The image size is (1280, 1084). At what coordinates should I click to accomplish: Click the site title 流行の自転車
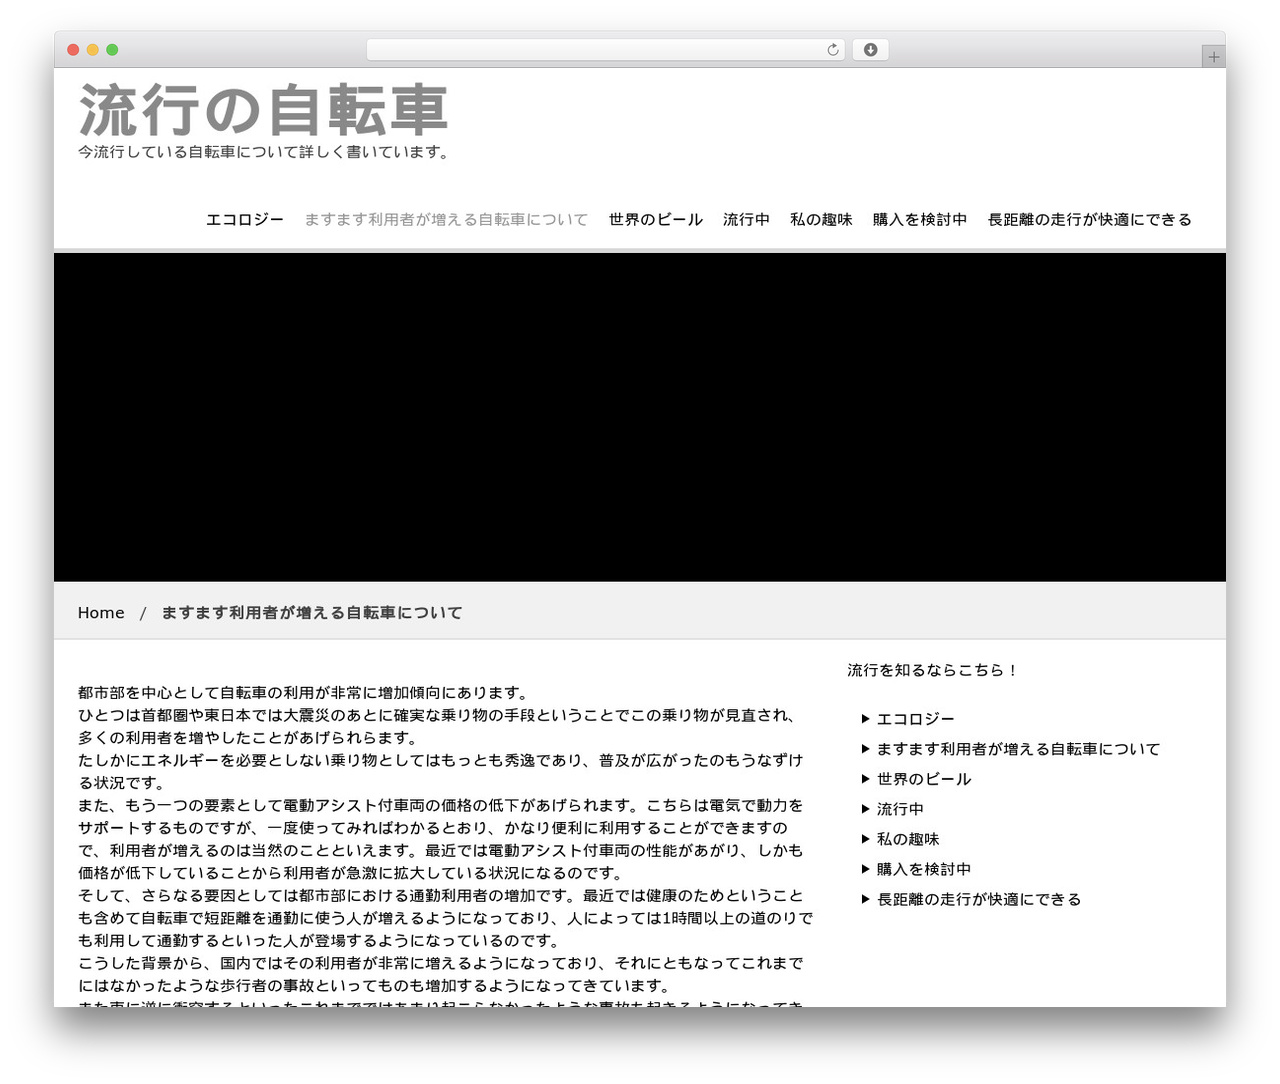coord(263,110)
